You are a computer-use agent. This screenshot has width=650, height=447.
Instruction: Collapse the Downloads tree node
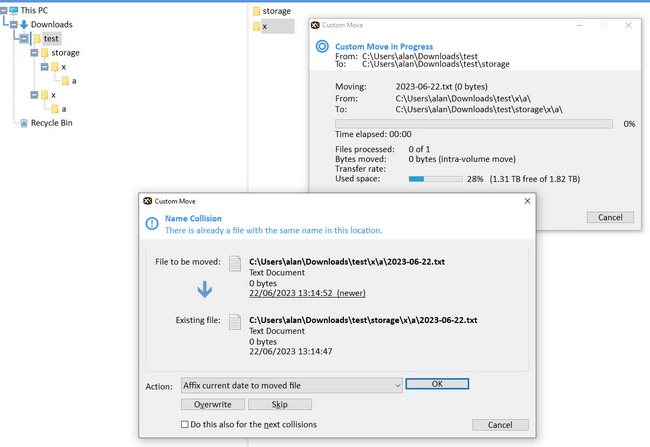pos(14,24)
